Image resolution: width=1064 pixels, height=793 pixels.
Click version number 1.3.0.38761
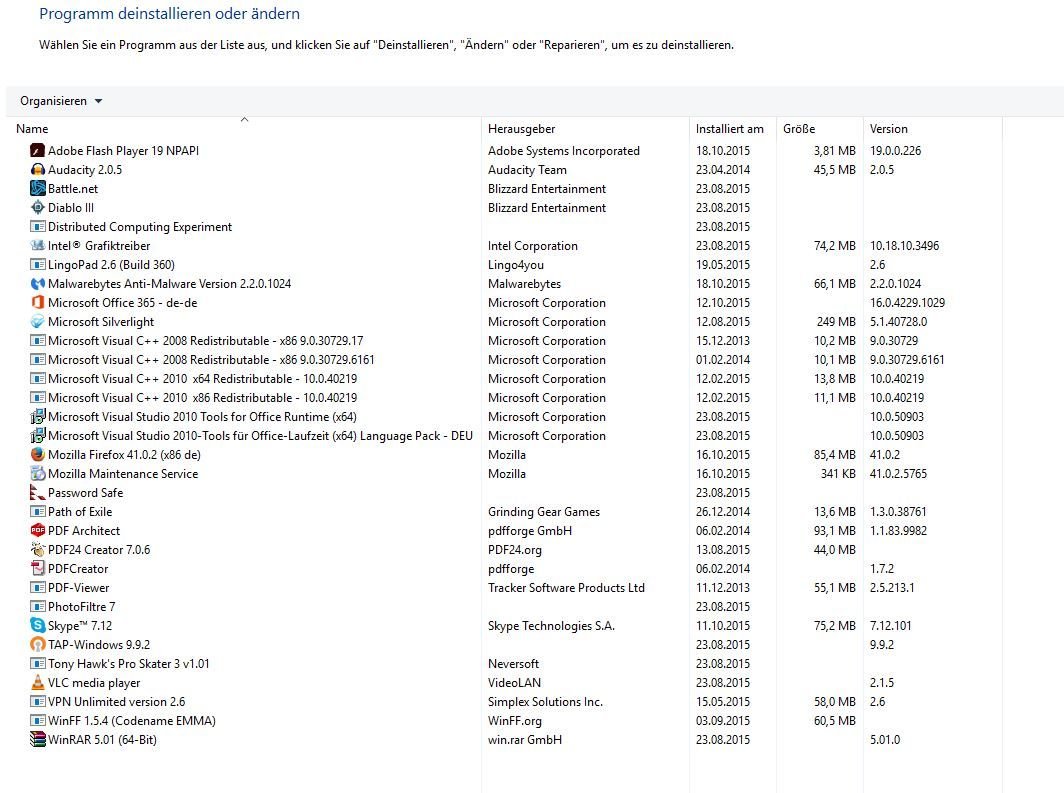(898, 511)
